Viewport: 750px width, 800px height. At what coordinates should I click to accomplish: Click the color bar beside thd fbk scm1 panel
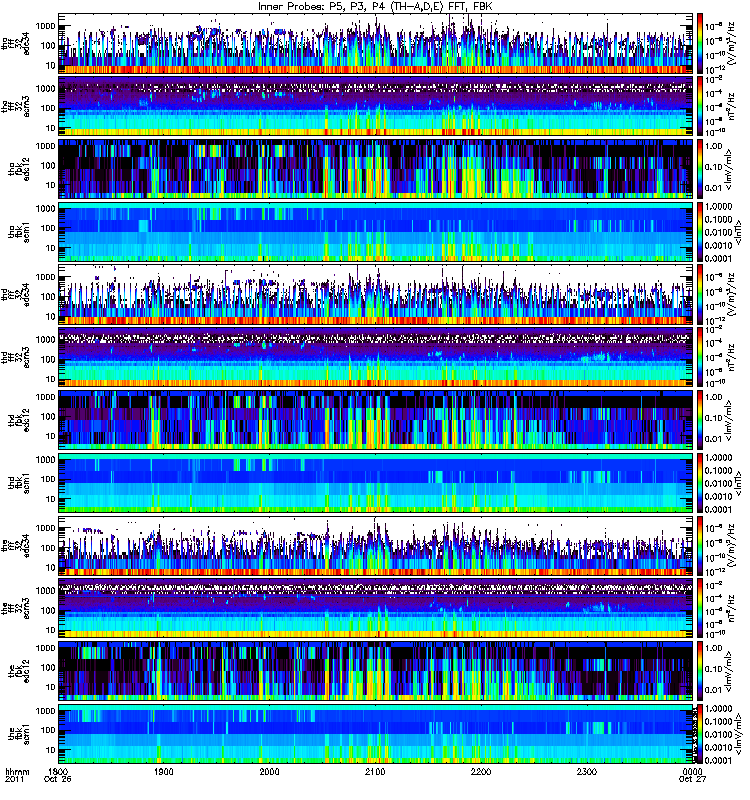tap(700, 483)
